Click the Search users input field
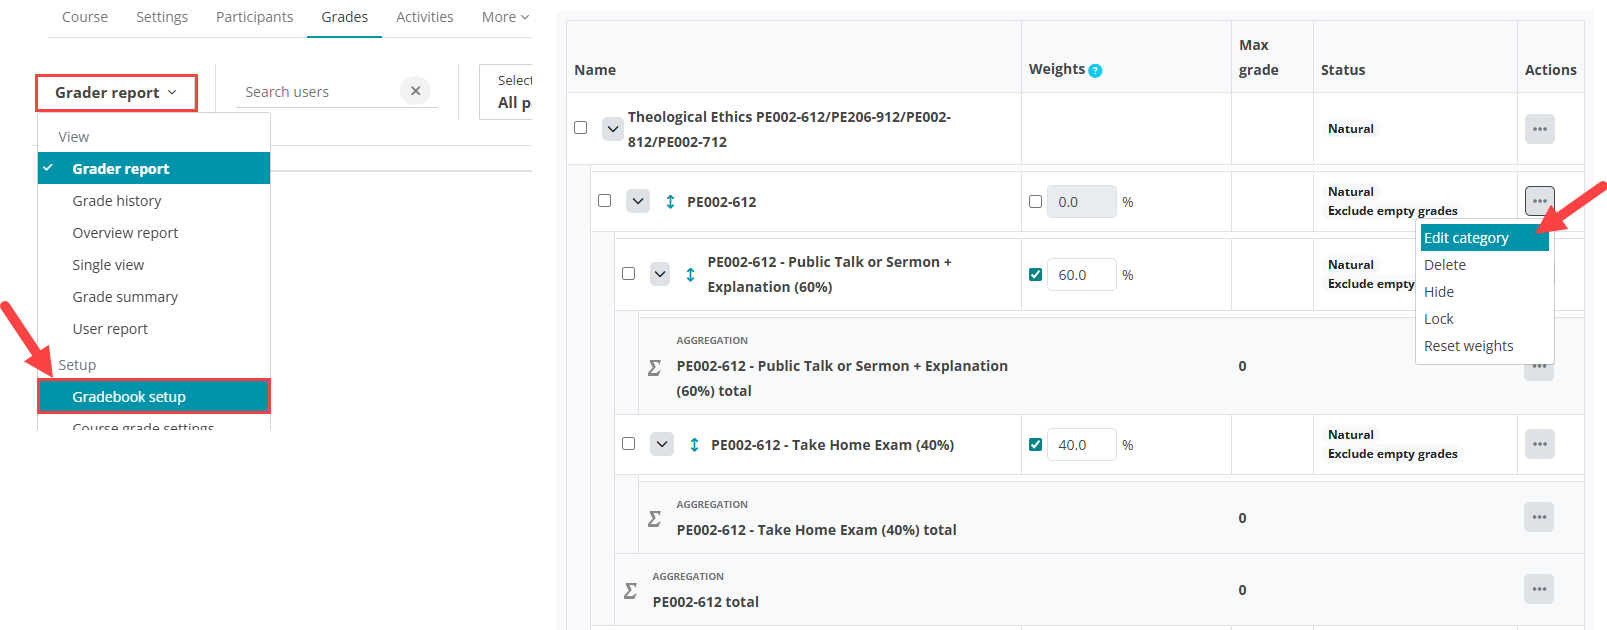1607x630 pixels. [318, 92]
